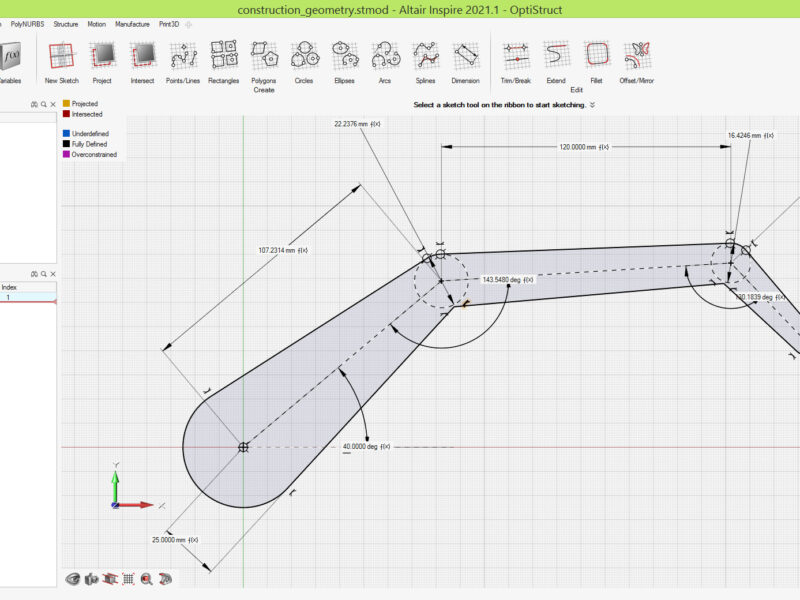This screenshot has height=600, width=800.
Task: Search in the lower left panel
Action: tap(43, 274)
